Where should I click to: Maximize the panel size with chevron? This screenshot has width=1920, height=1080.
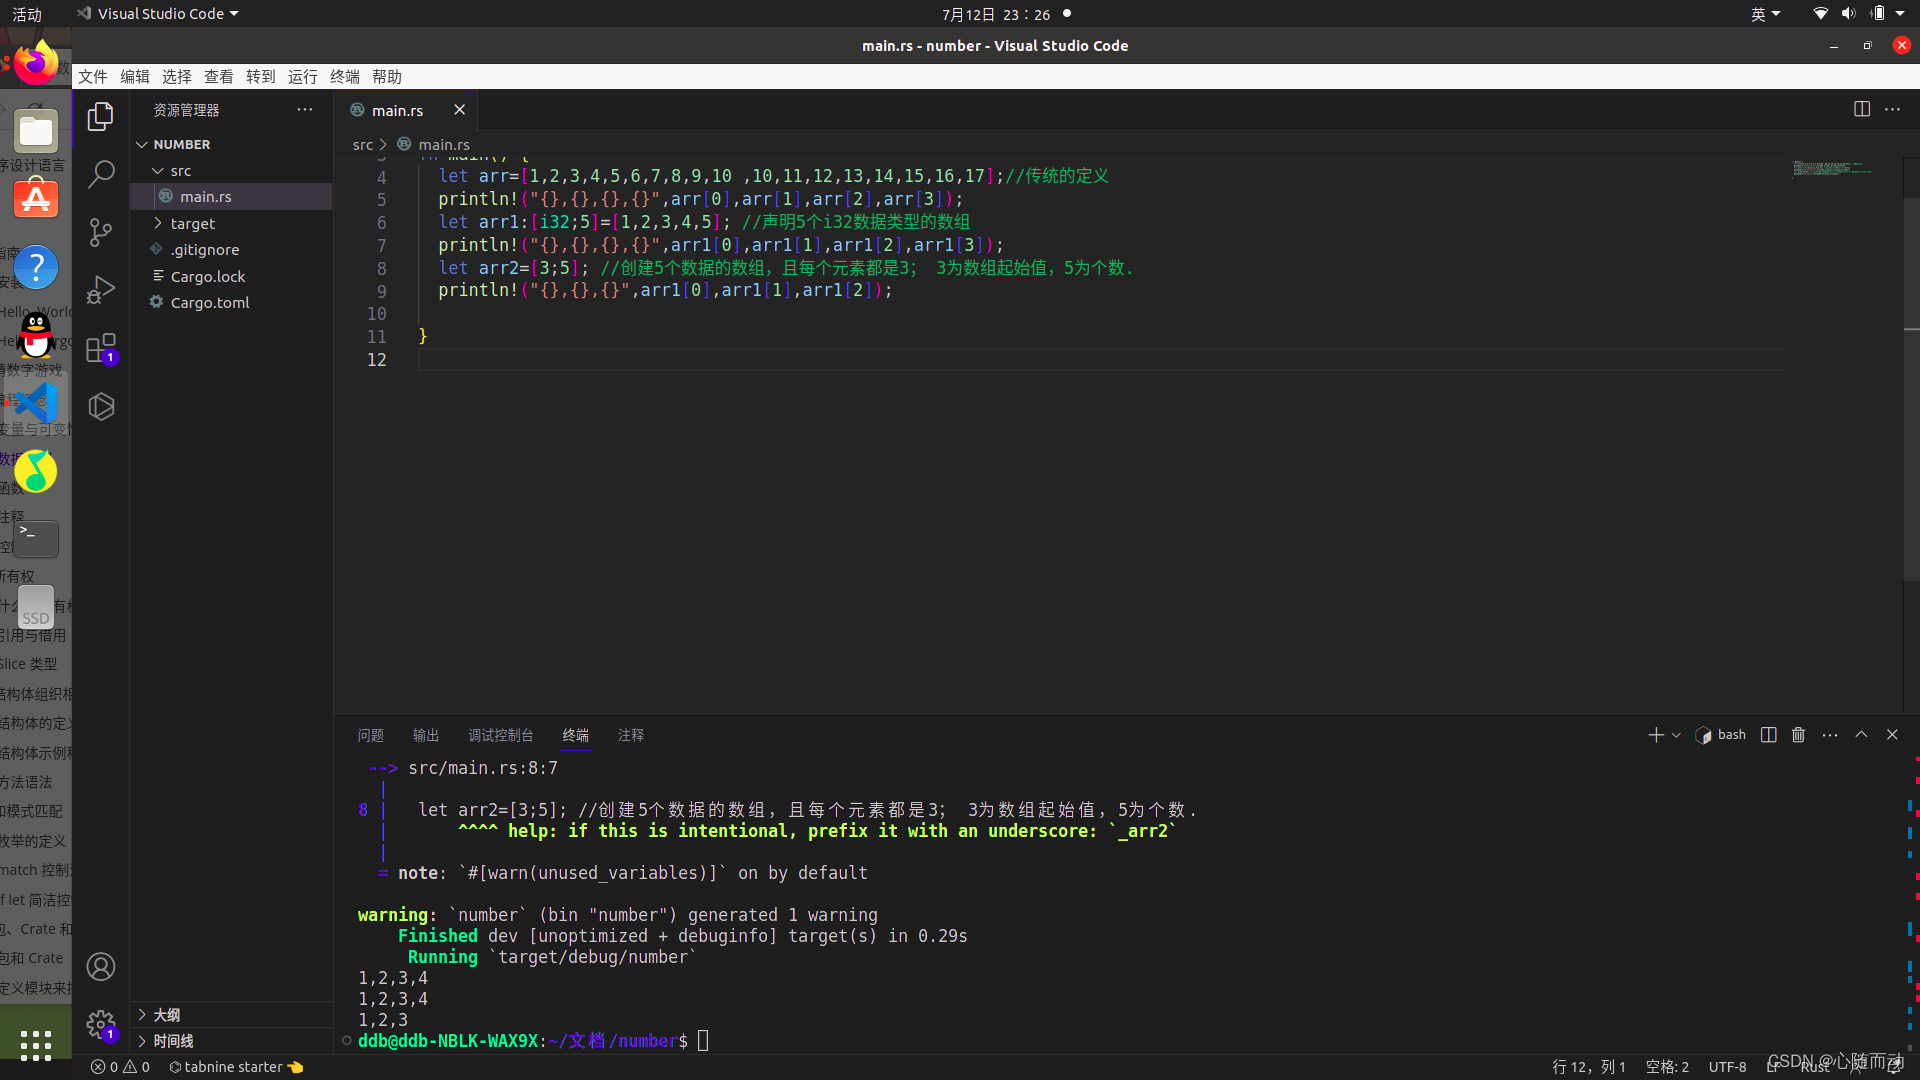coord(1861,735)
